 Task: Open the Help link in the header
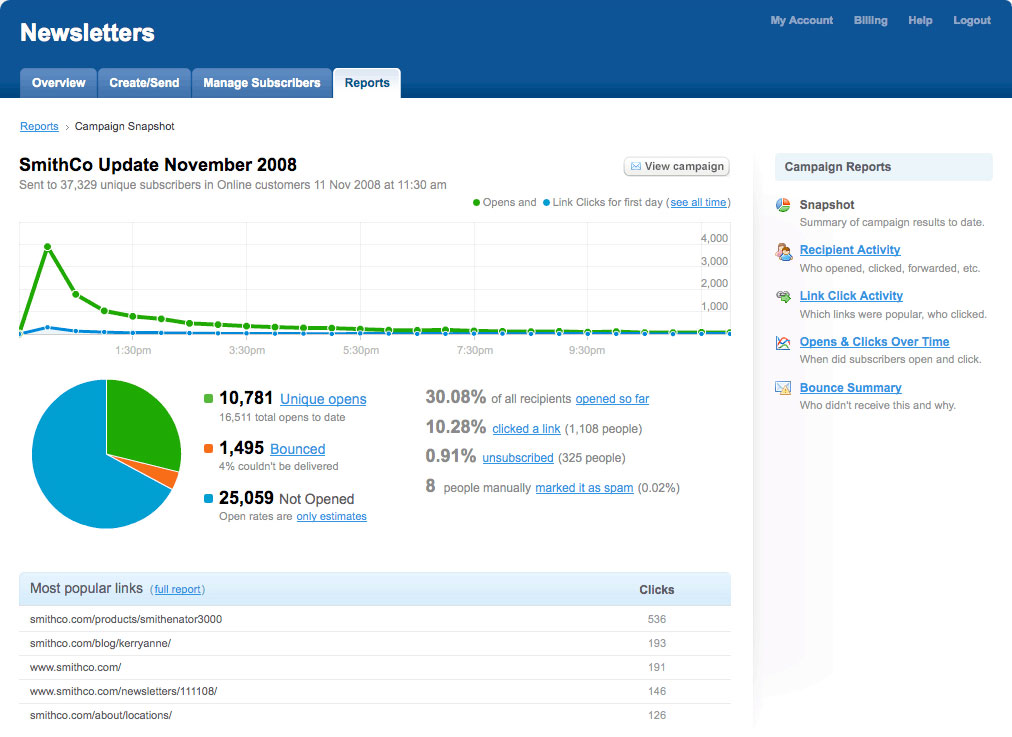(920, 21)
